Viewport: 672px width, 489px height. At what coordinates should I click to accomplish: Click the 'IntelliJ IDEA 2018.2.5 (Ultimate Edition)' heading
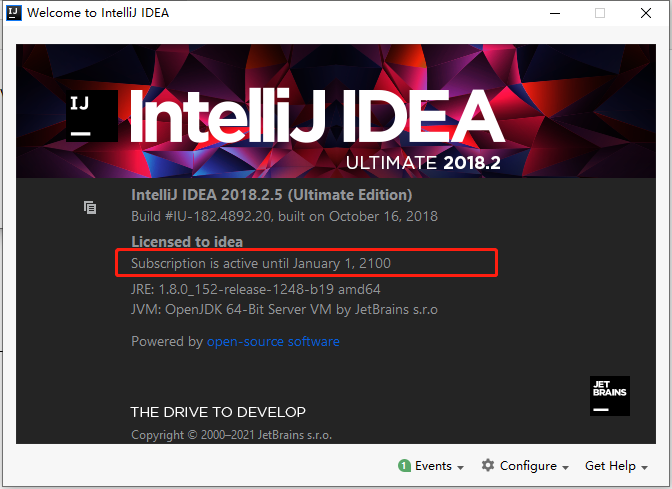tap(272, 195)
